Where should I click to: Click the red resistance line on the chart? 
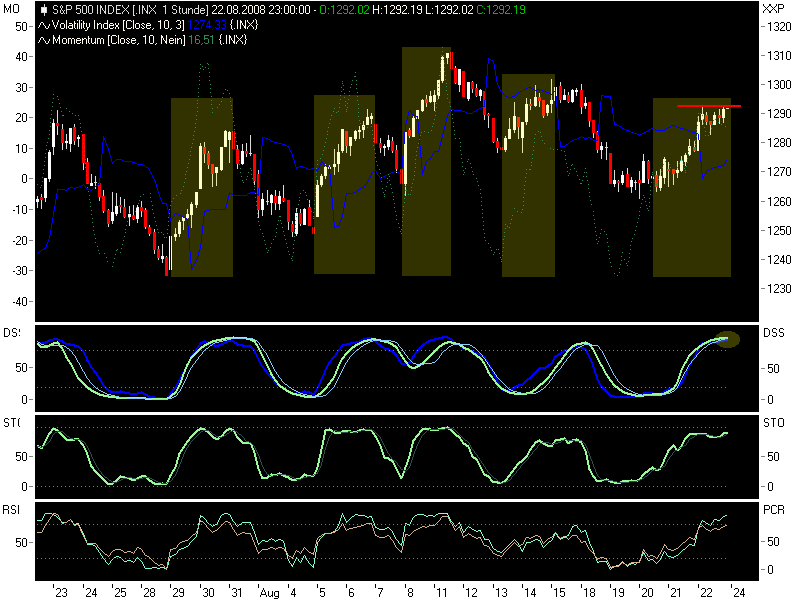710,104
